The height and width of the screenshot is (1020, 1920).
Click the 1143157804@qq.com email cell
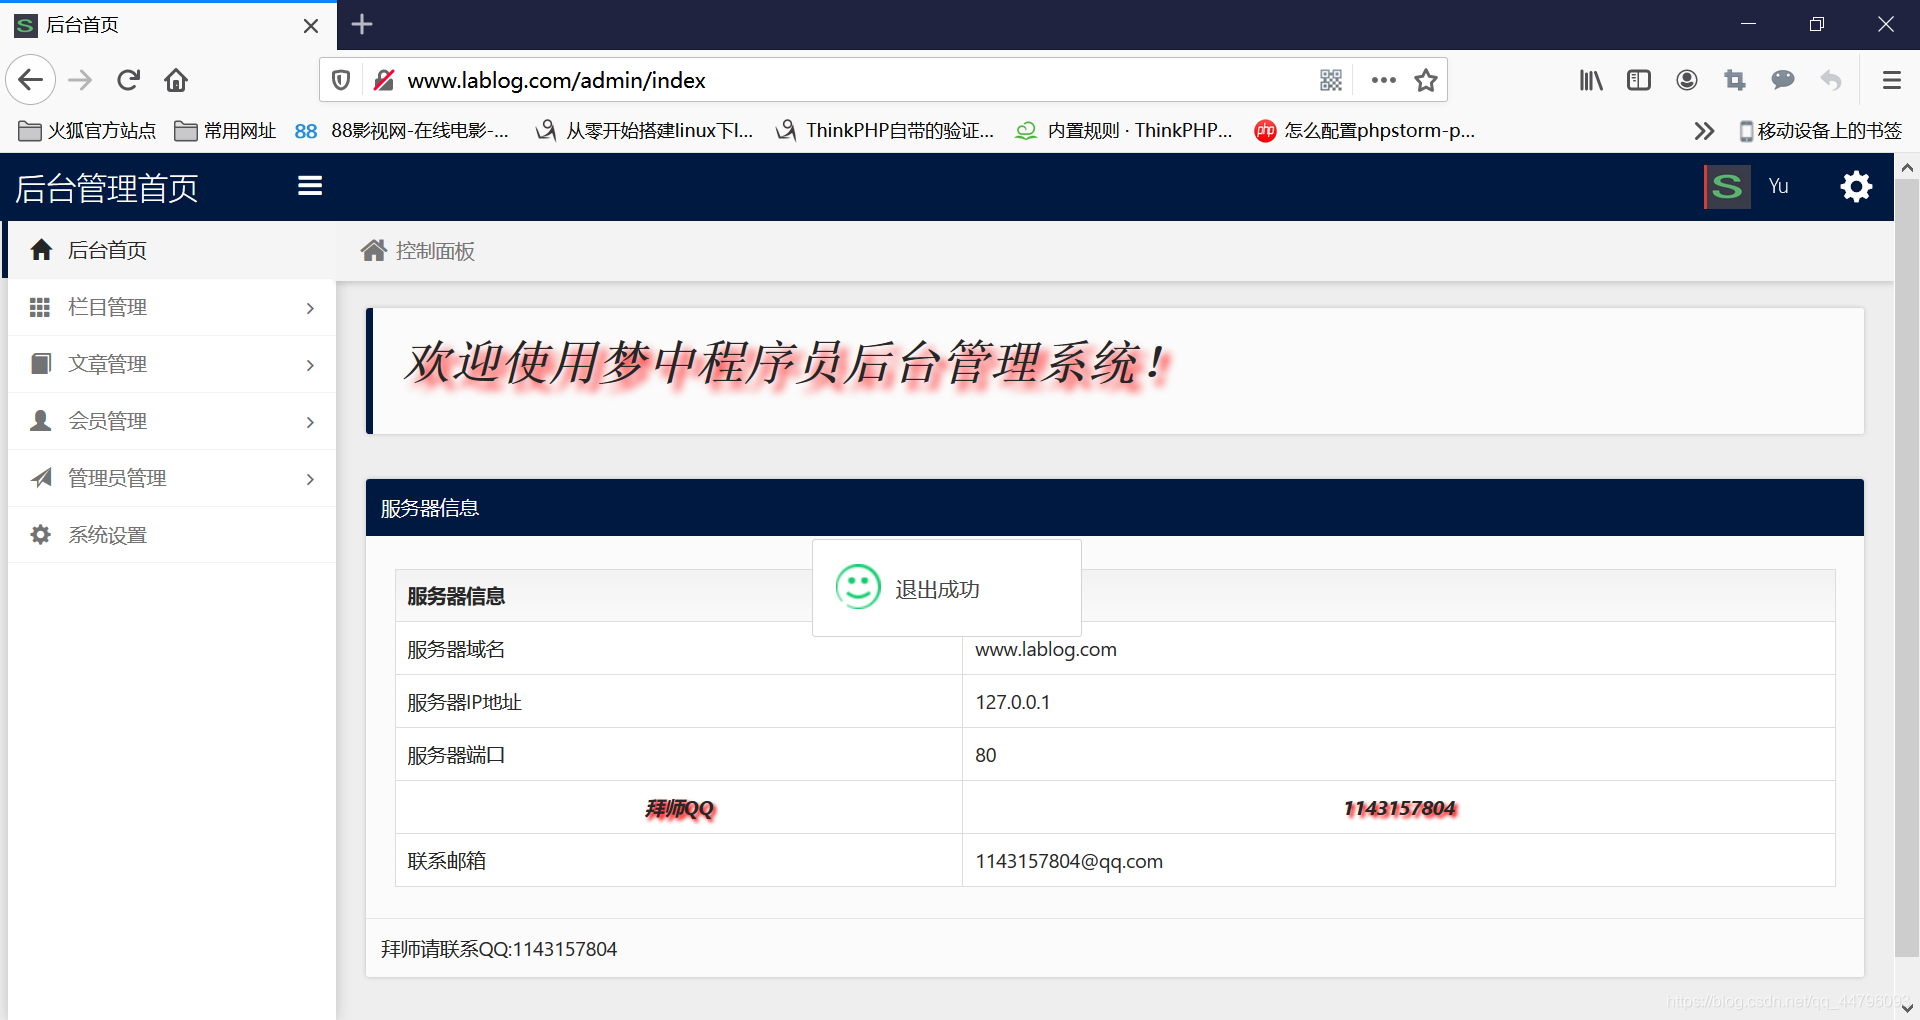(1398, 861)
